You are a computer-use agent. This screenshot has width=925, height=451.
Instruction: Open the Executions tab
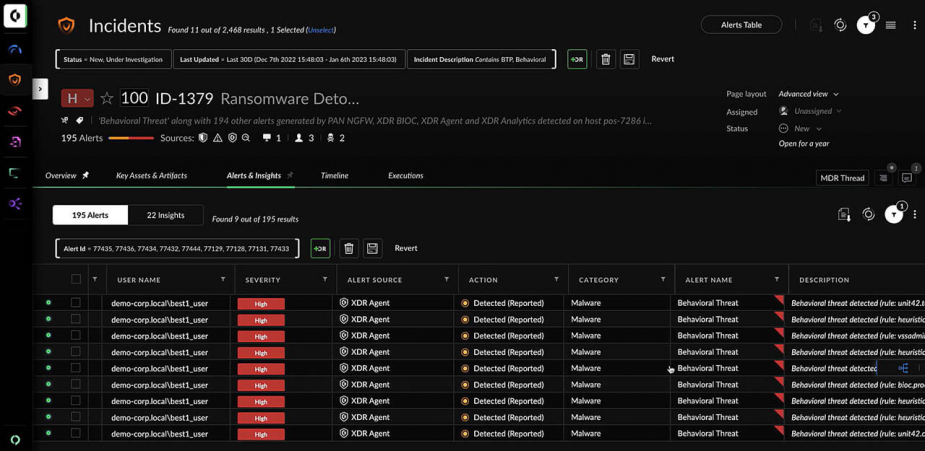pos(405,176)
